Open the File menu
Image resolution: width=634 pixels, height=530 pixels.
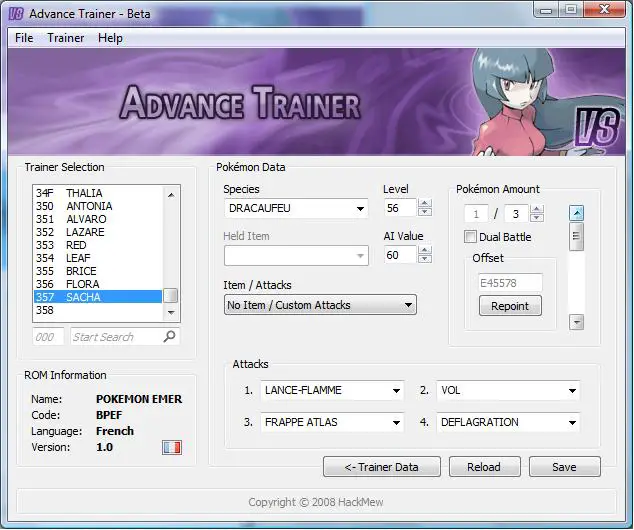pyautogui.click(x=24, y=38)
